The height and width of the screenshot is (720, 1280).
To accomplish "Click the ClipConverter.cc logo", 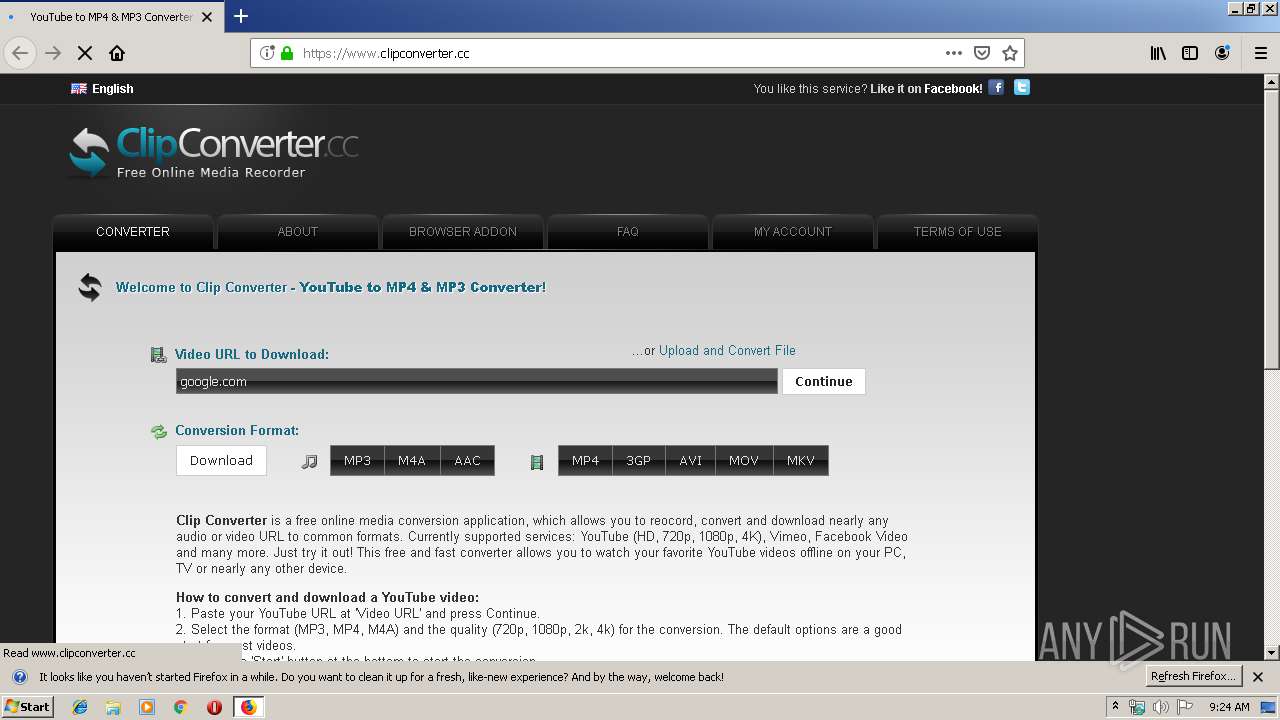I will [213, 152].
